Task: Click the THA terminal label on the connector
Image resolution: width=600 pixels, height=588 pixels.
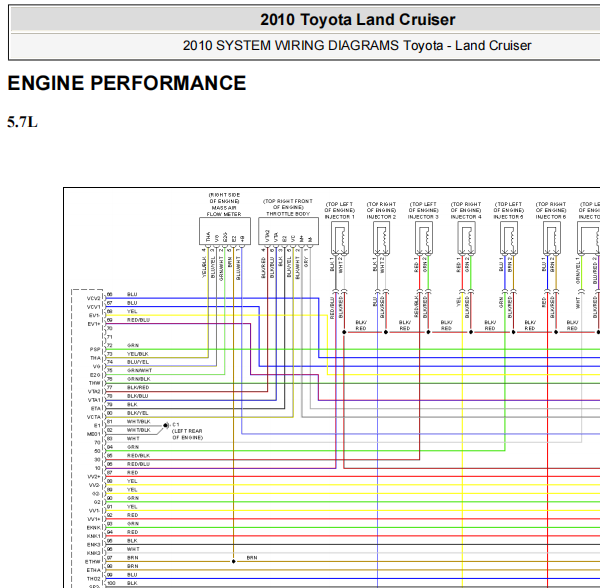Action: pyautogui.click(x=95, y=358)
